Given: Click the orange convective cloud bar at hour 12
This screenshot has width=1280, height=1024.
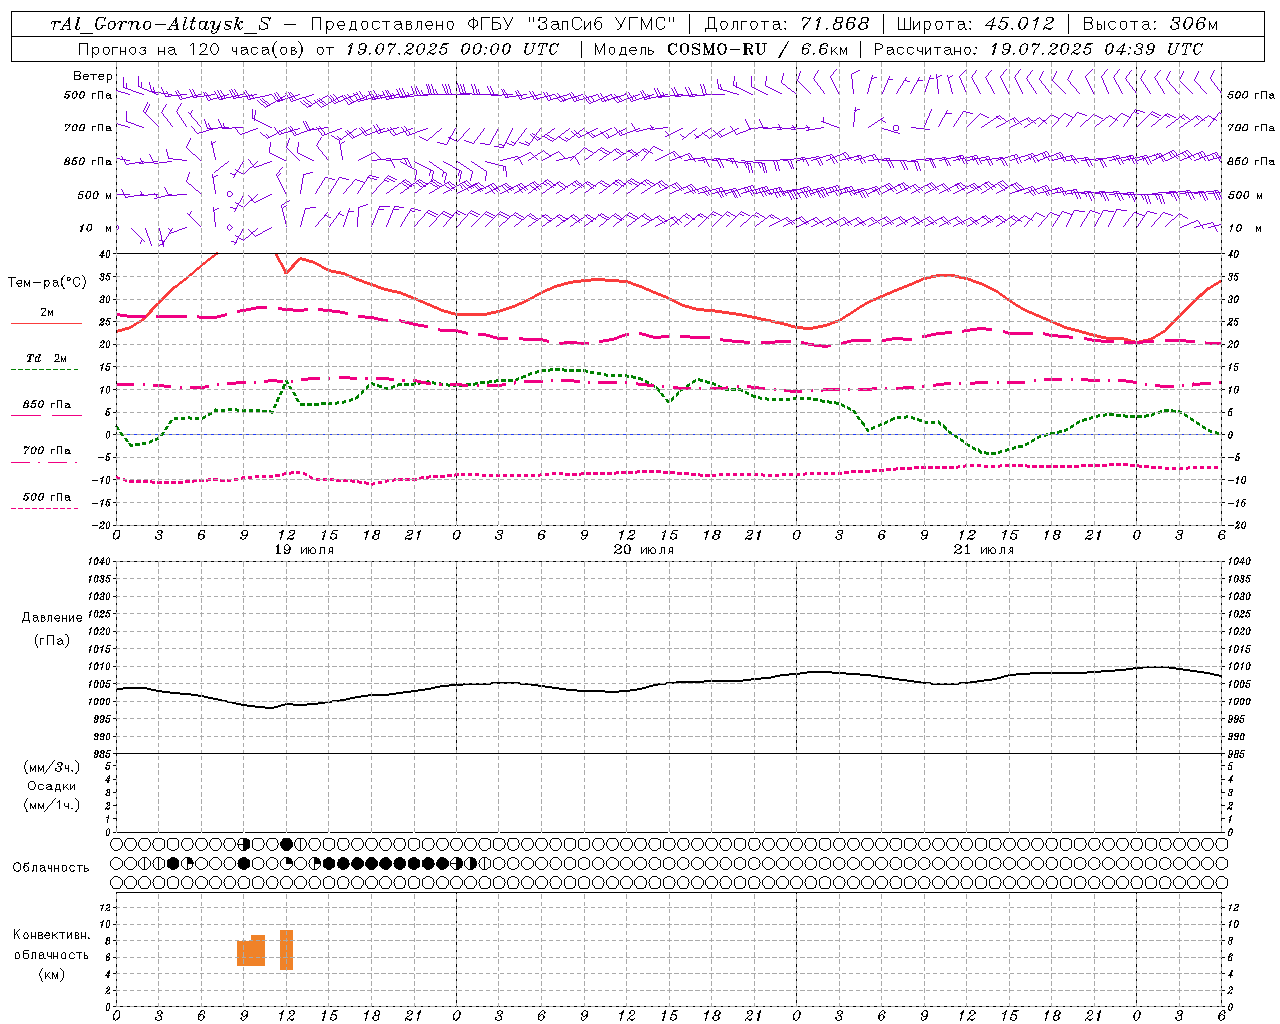Looking at the screenshot, I should point(286,949).
